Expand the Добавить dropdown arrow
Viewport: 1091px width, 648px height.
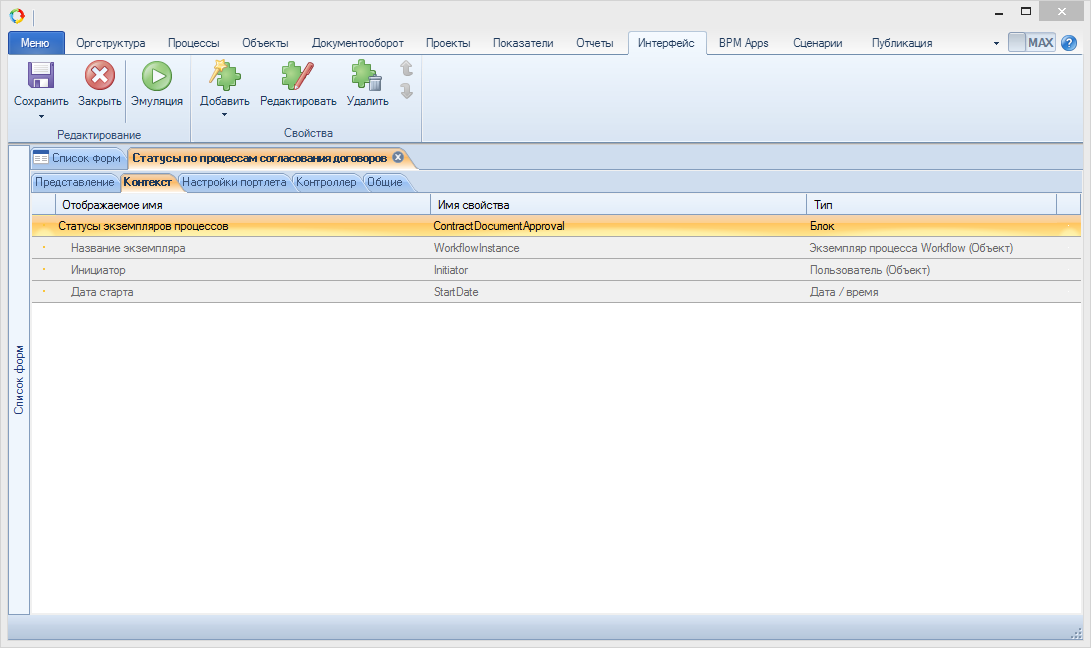[224, 115]
